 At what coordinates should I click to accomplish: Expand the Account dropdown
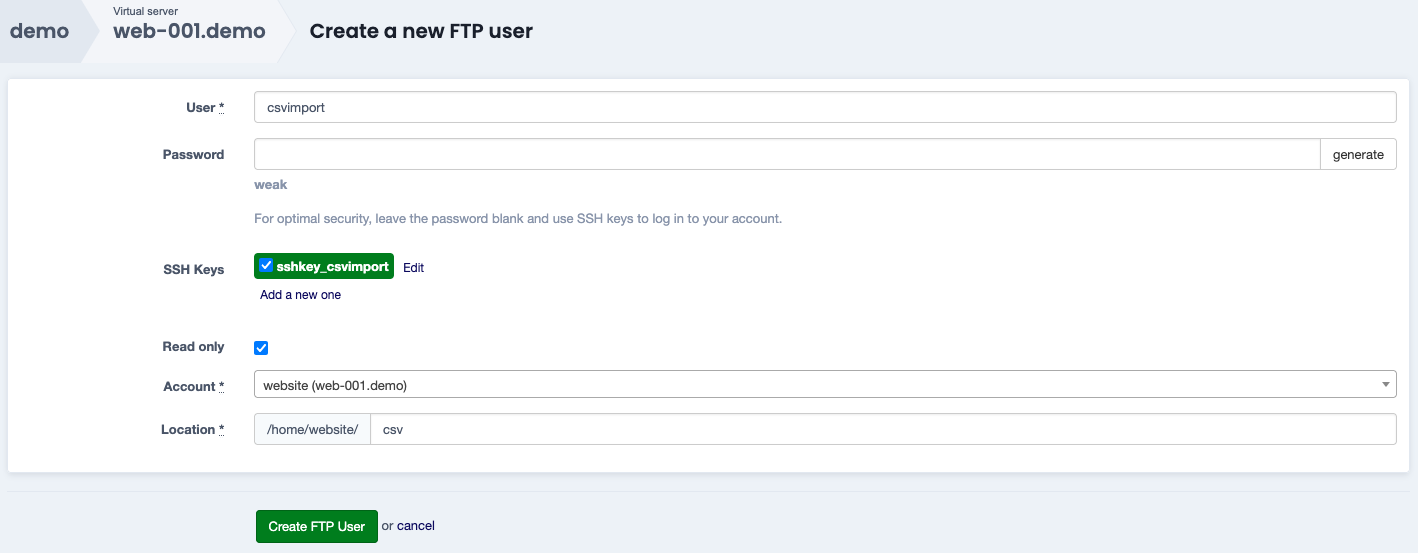[825, 385]
